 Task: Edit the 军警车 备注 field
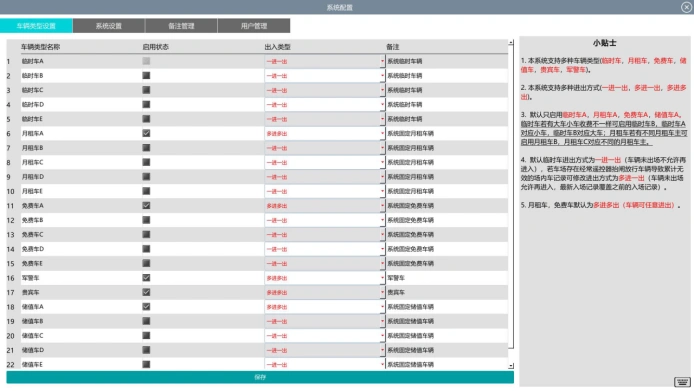click(x=447, y=278)
